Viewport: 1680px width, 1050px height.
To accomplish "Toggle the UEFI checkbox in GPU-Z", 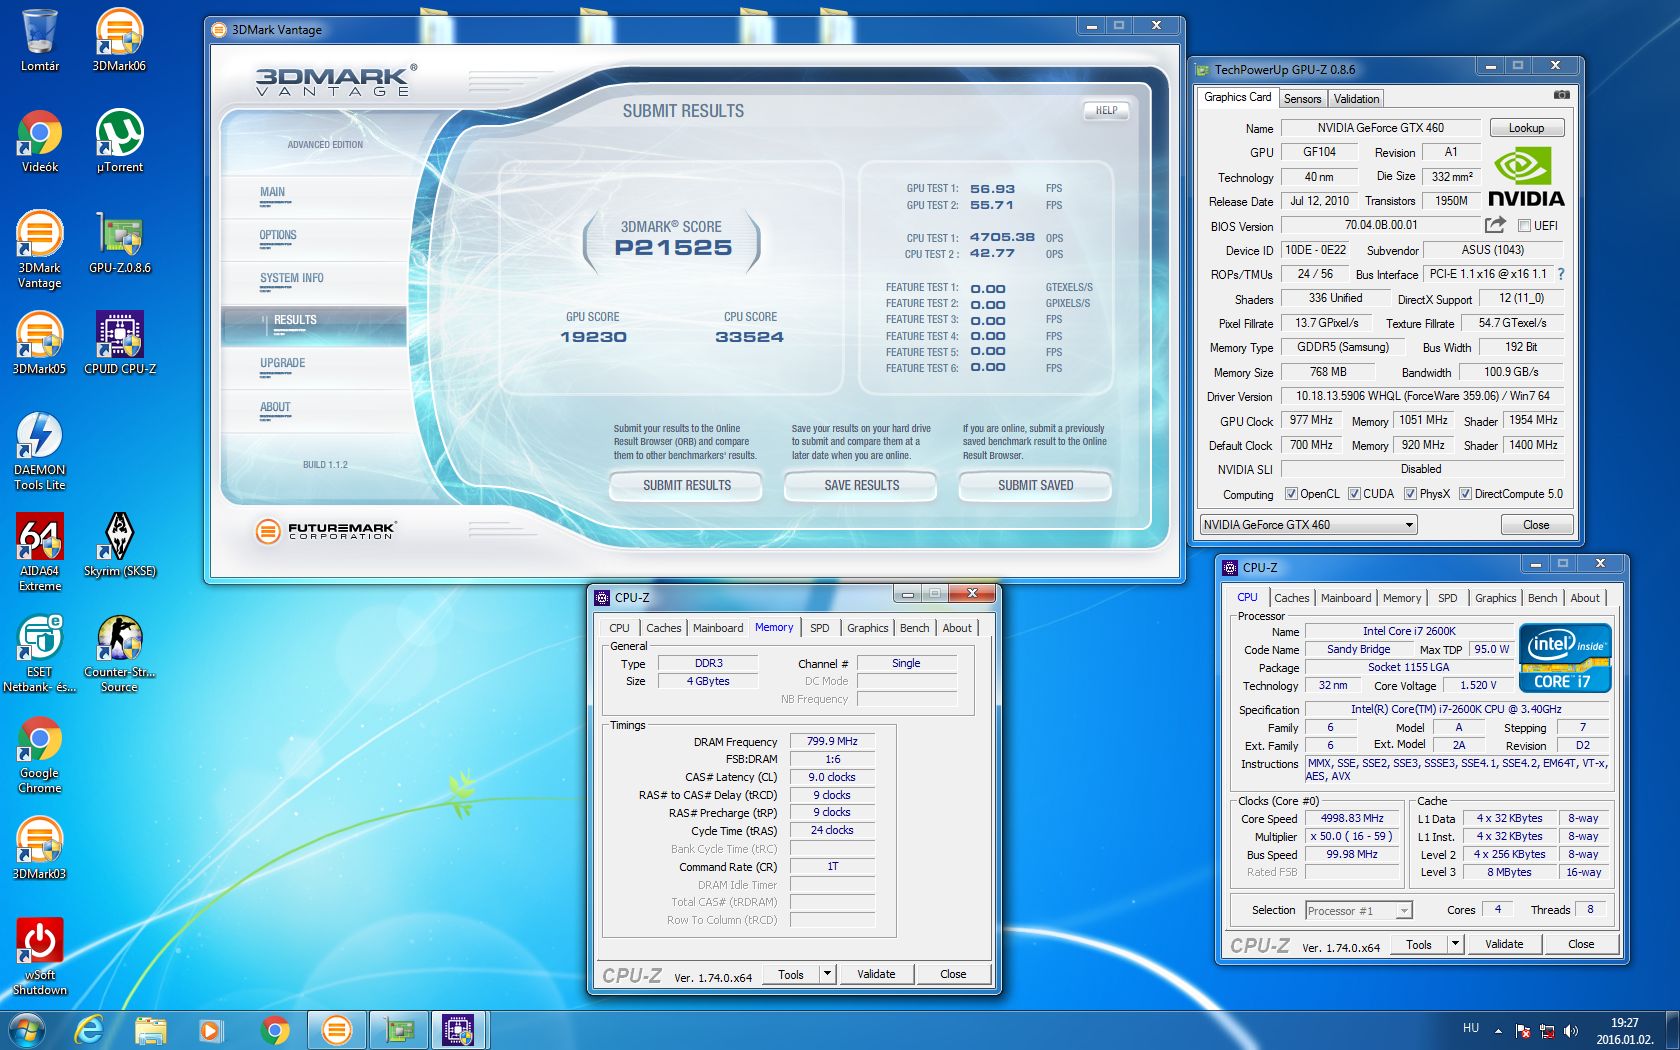I will click(x=1525, y=226).
